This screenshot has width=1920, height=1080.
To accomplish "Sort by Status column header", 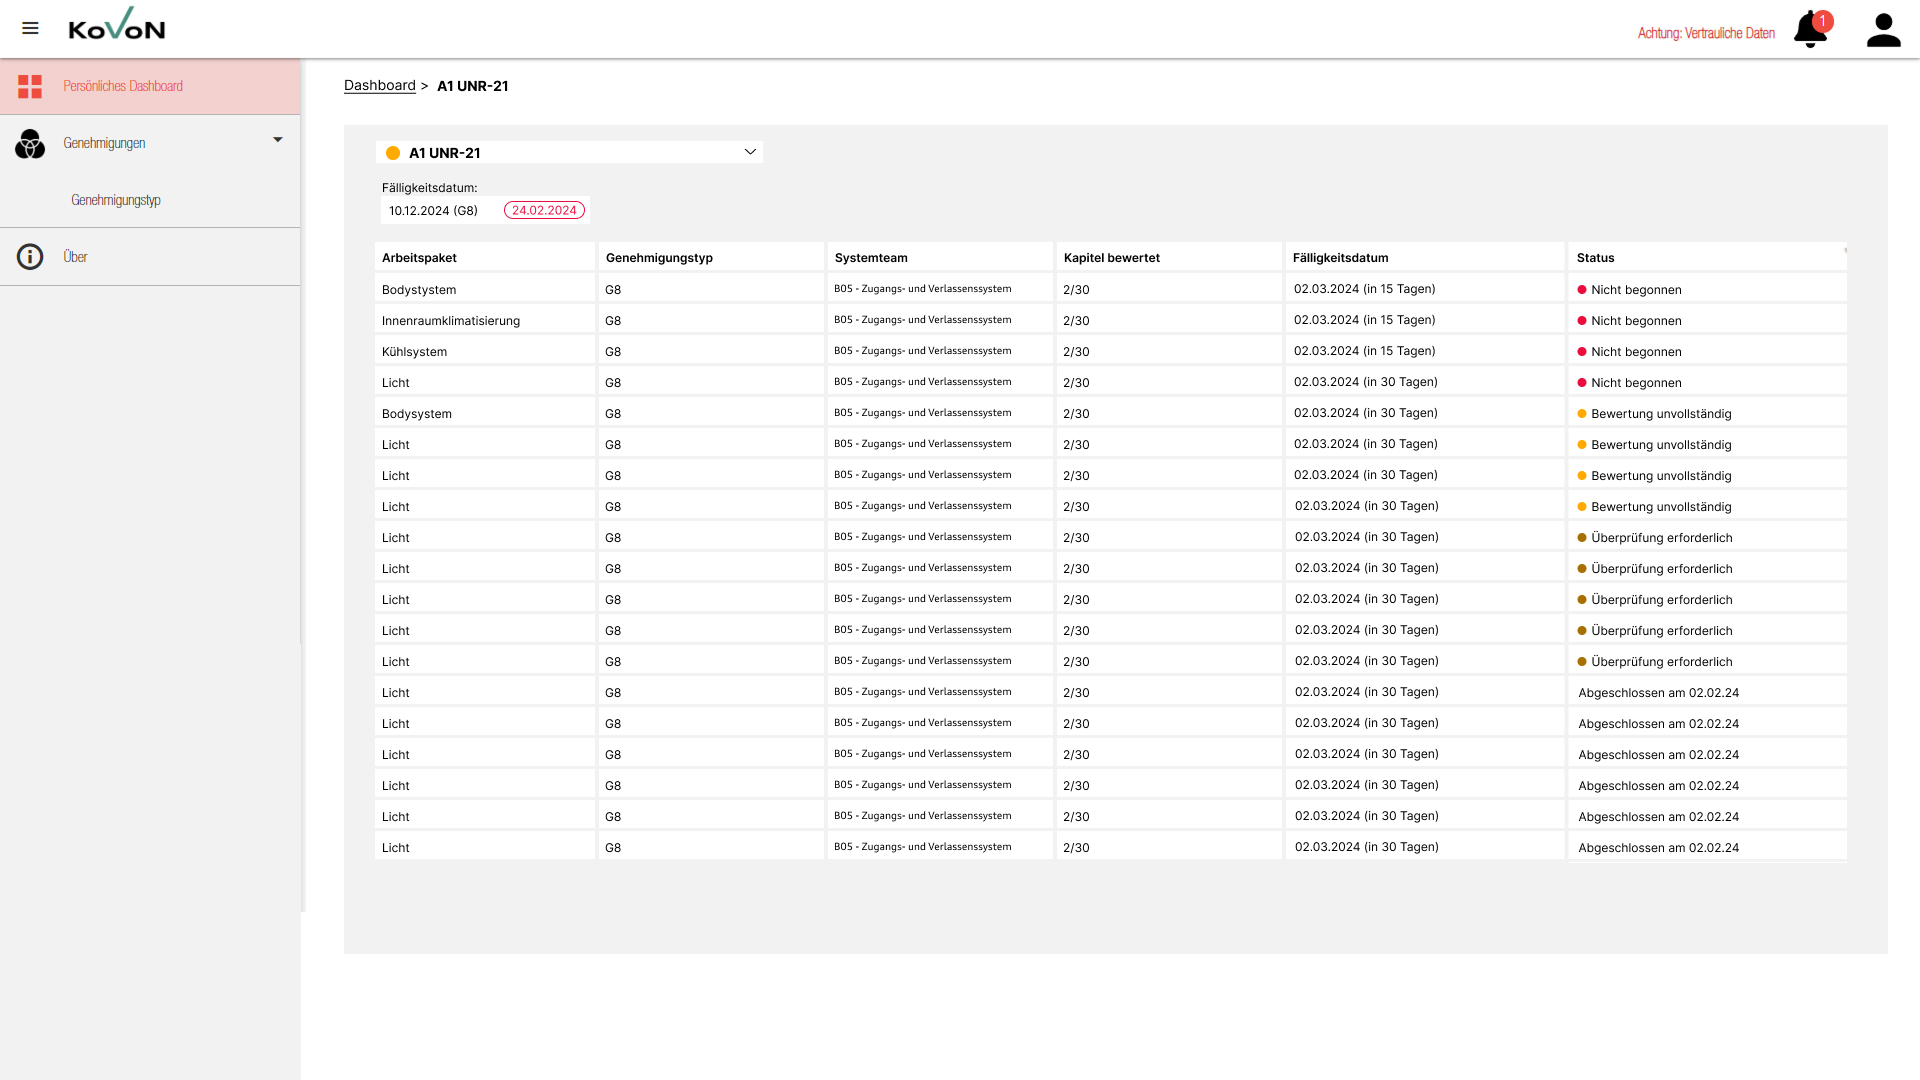I will [1596, 258].
